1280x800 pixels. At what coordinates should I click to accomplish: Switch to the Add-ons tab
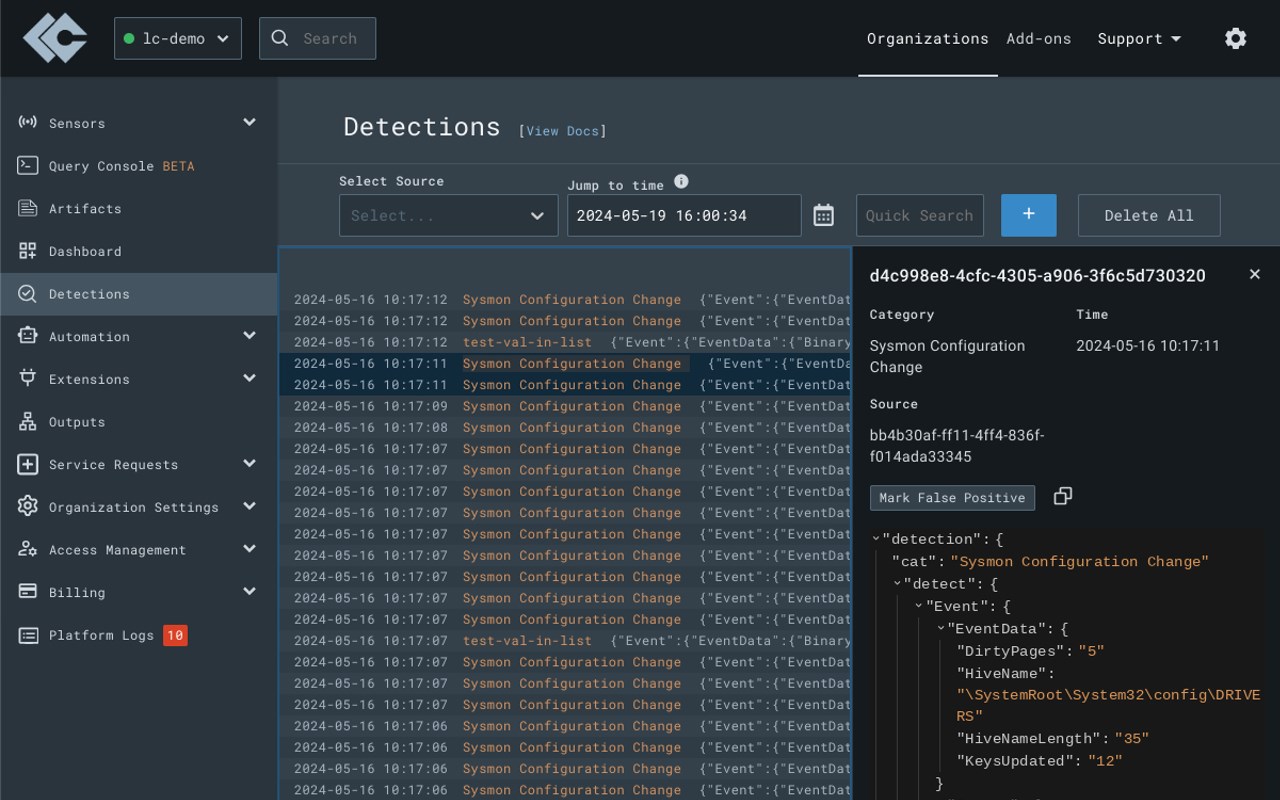coord(1038,38)
